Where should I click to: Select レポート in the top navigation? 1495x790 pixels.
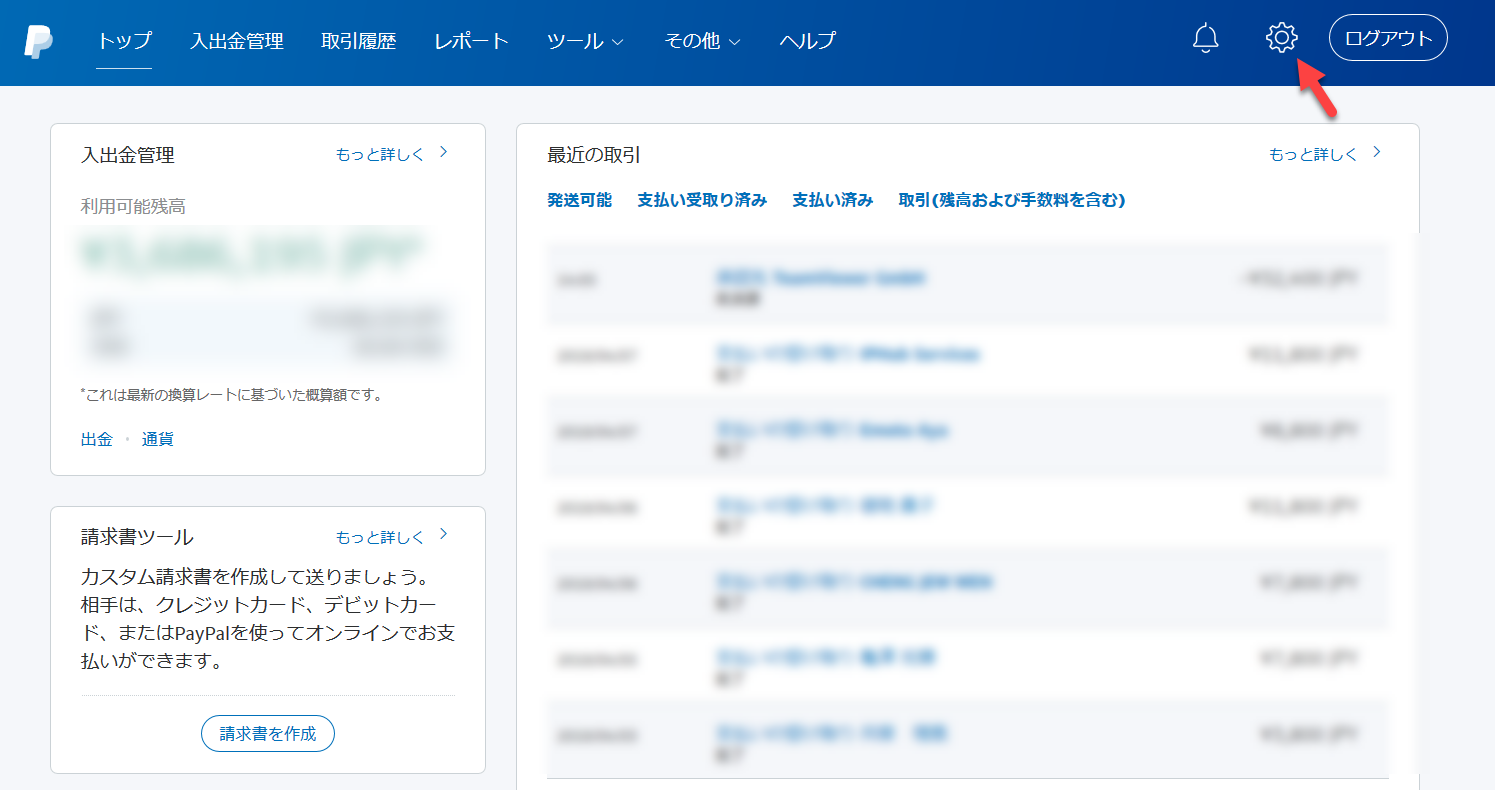coord(472,41)
